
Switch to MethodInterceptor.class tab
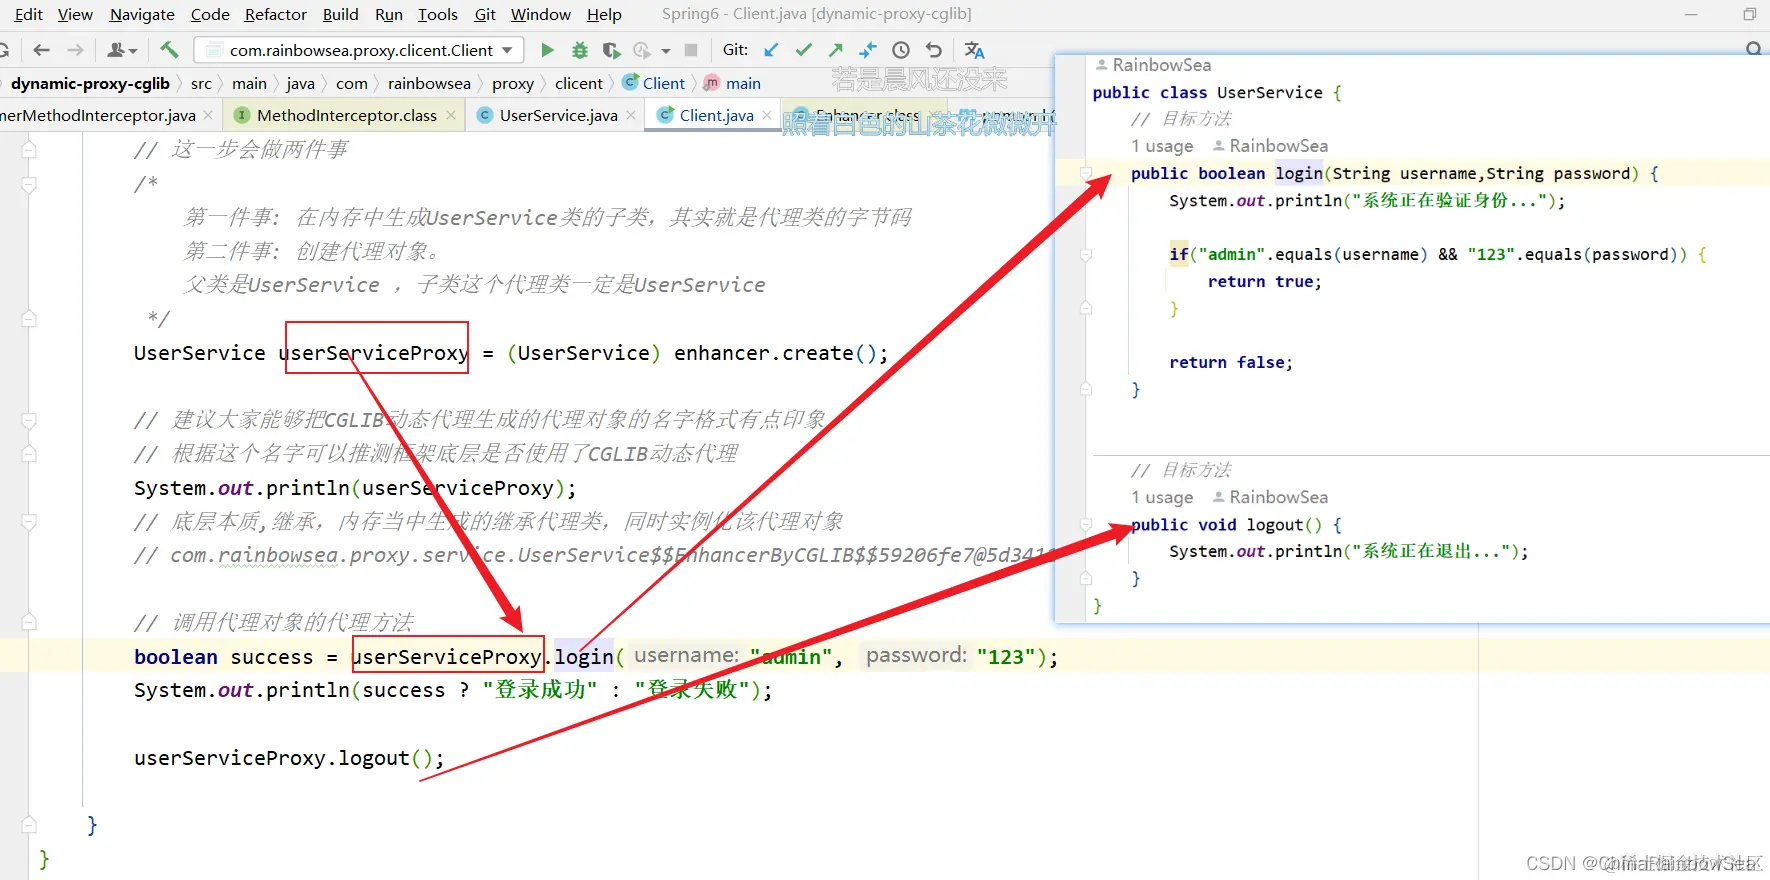click(x=346, y=115)
